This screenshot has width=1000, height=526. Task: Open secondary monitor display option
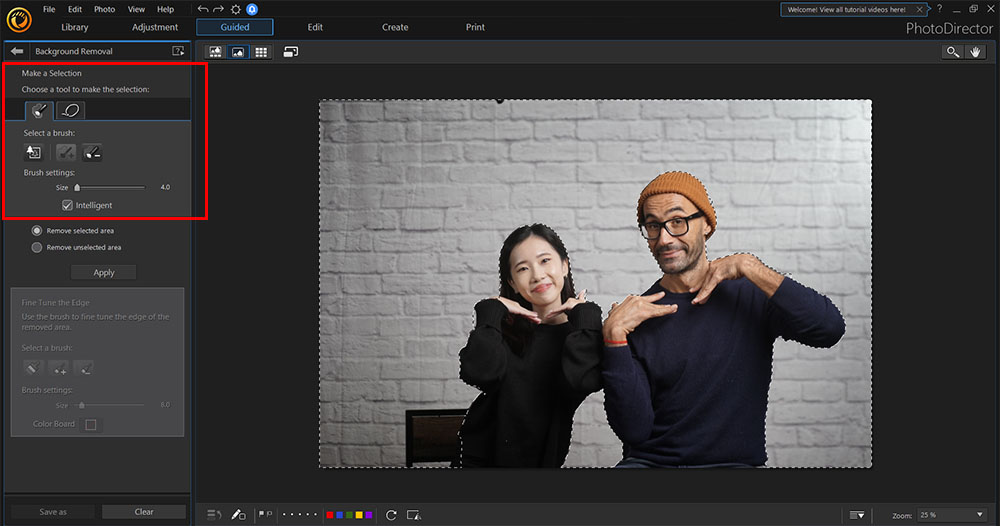click(x=291, y=52)
